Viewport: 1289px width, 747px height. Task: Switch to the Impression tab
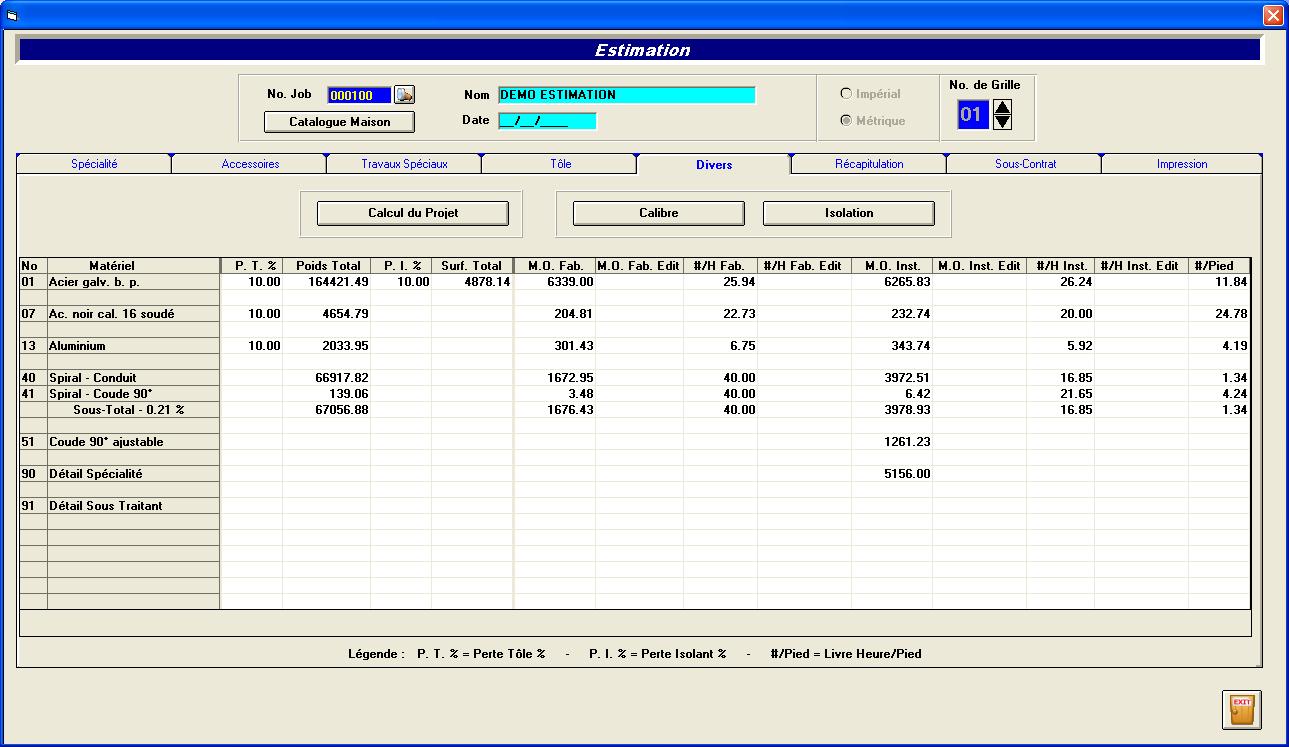[1182, 164]
